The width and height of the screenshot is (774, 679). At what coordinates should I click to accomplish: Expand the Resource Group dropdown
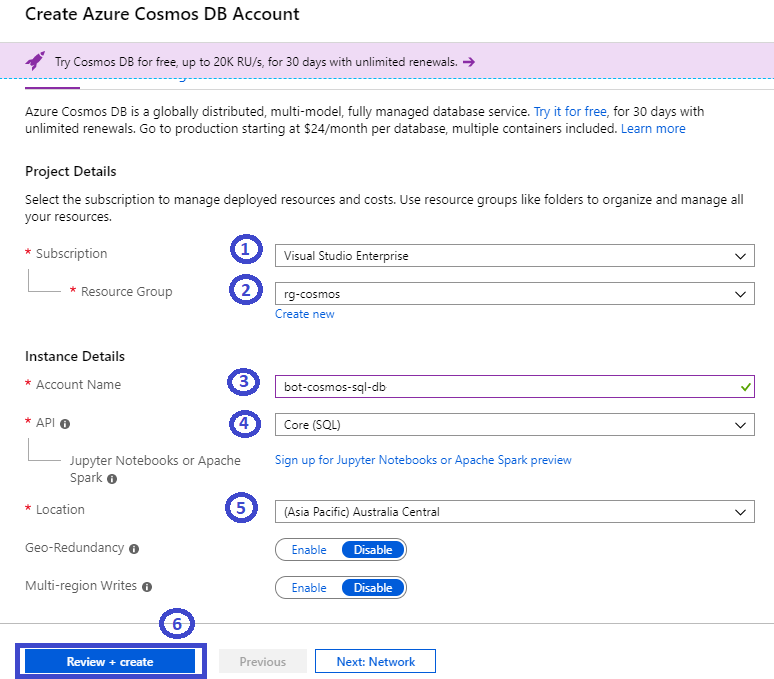514,294
